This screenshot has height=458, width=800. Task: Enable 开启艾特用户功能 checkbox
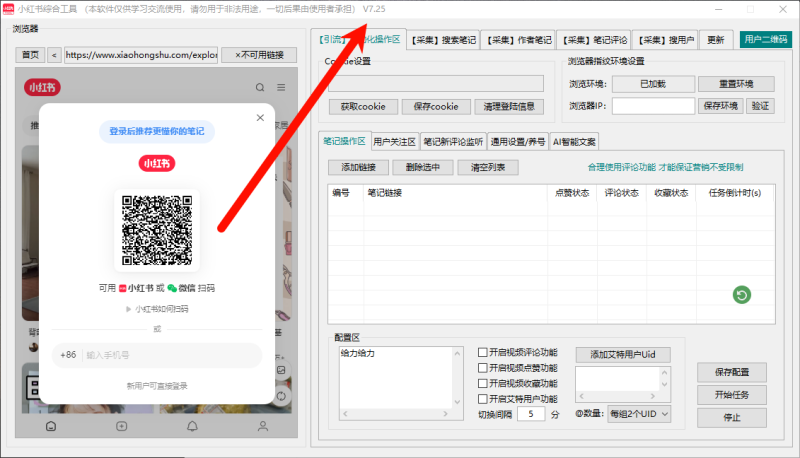click(483, 399)
